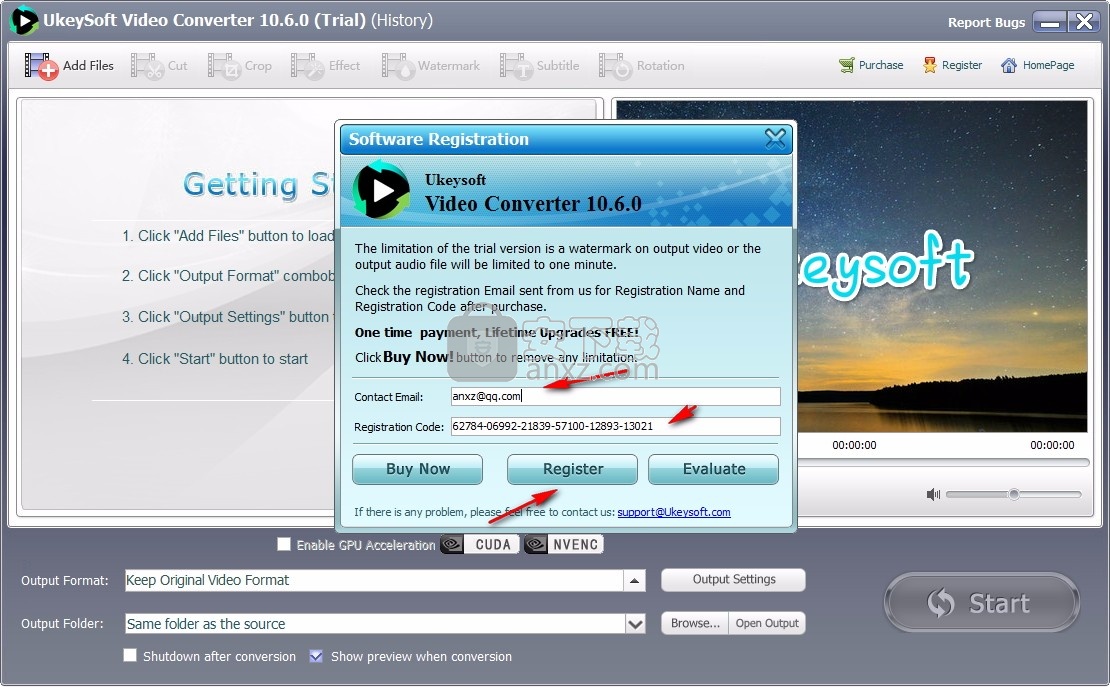Click the Evaluate button
The height and width of the screenshot is (687, 1110).
pyautogui.click(x=714, y=469)
